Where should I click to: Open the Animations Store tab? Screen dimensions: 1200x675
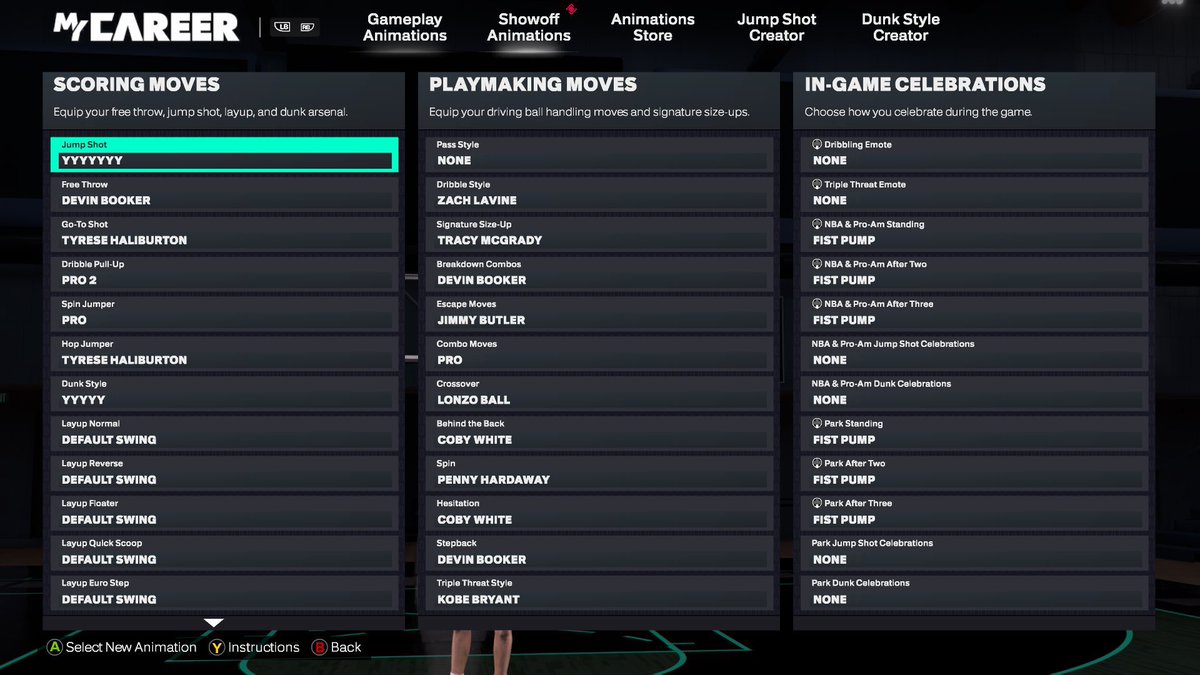pos(653,27)
